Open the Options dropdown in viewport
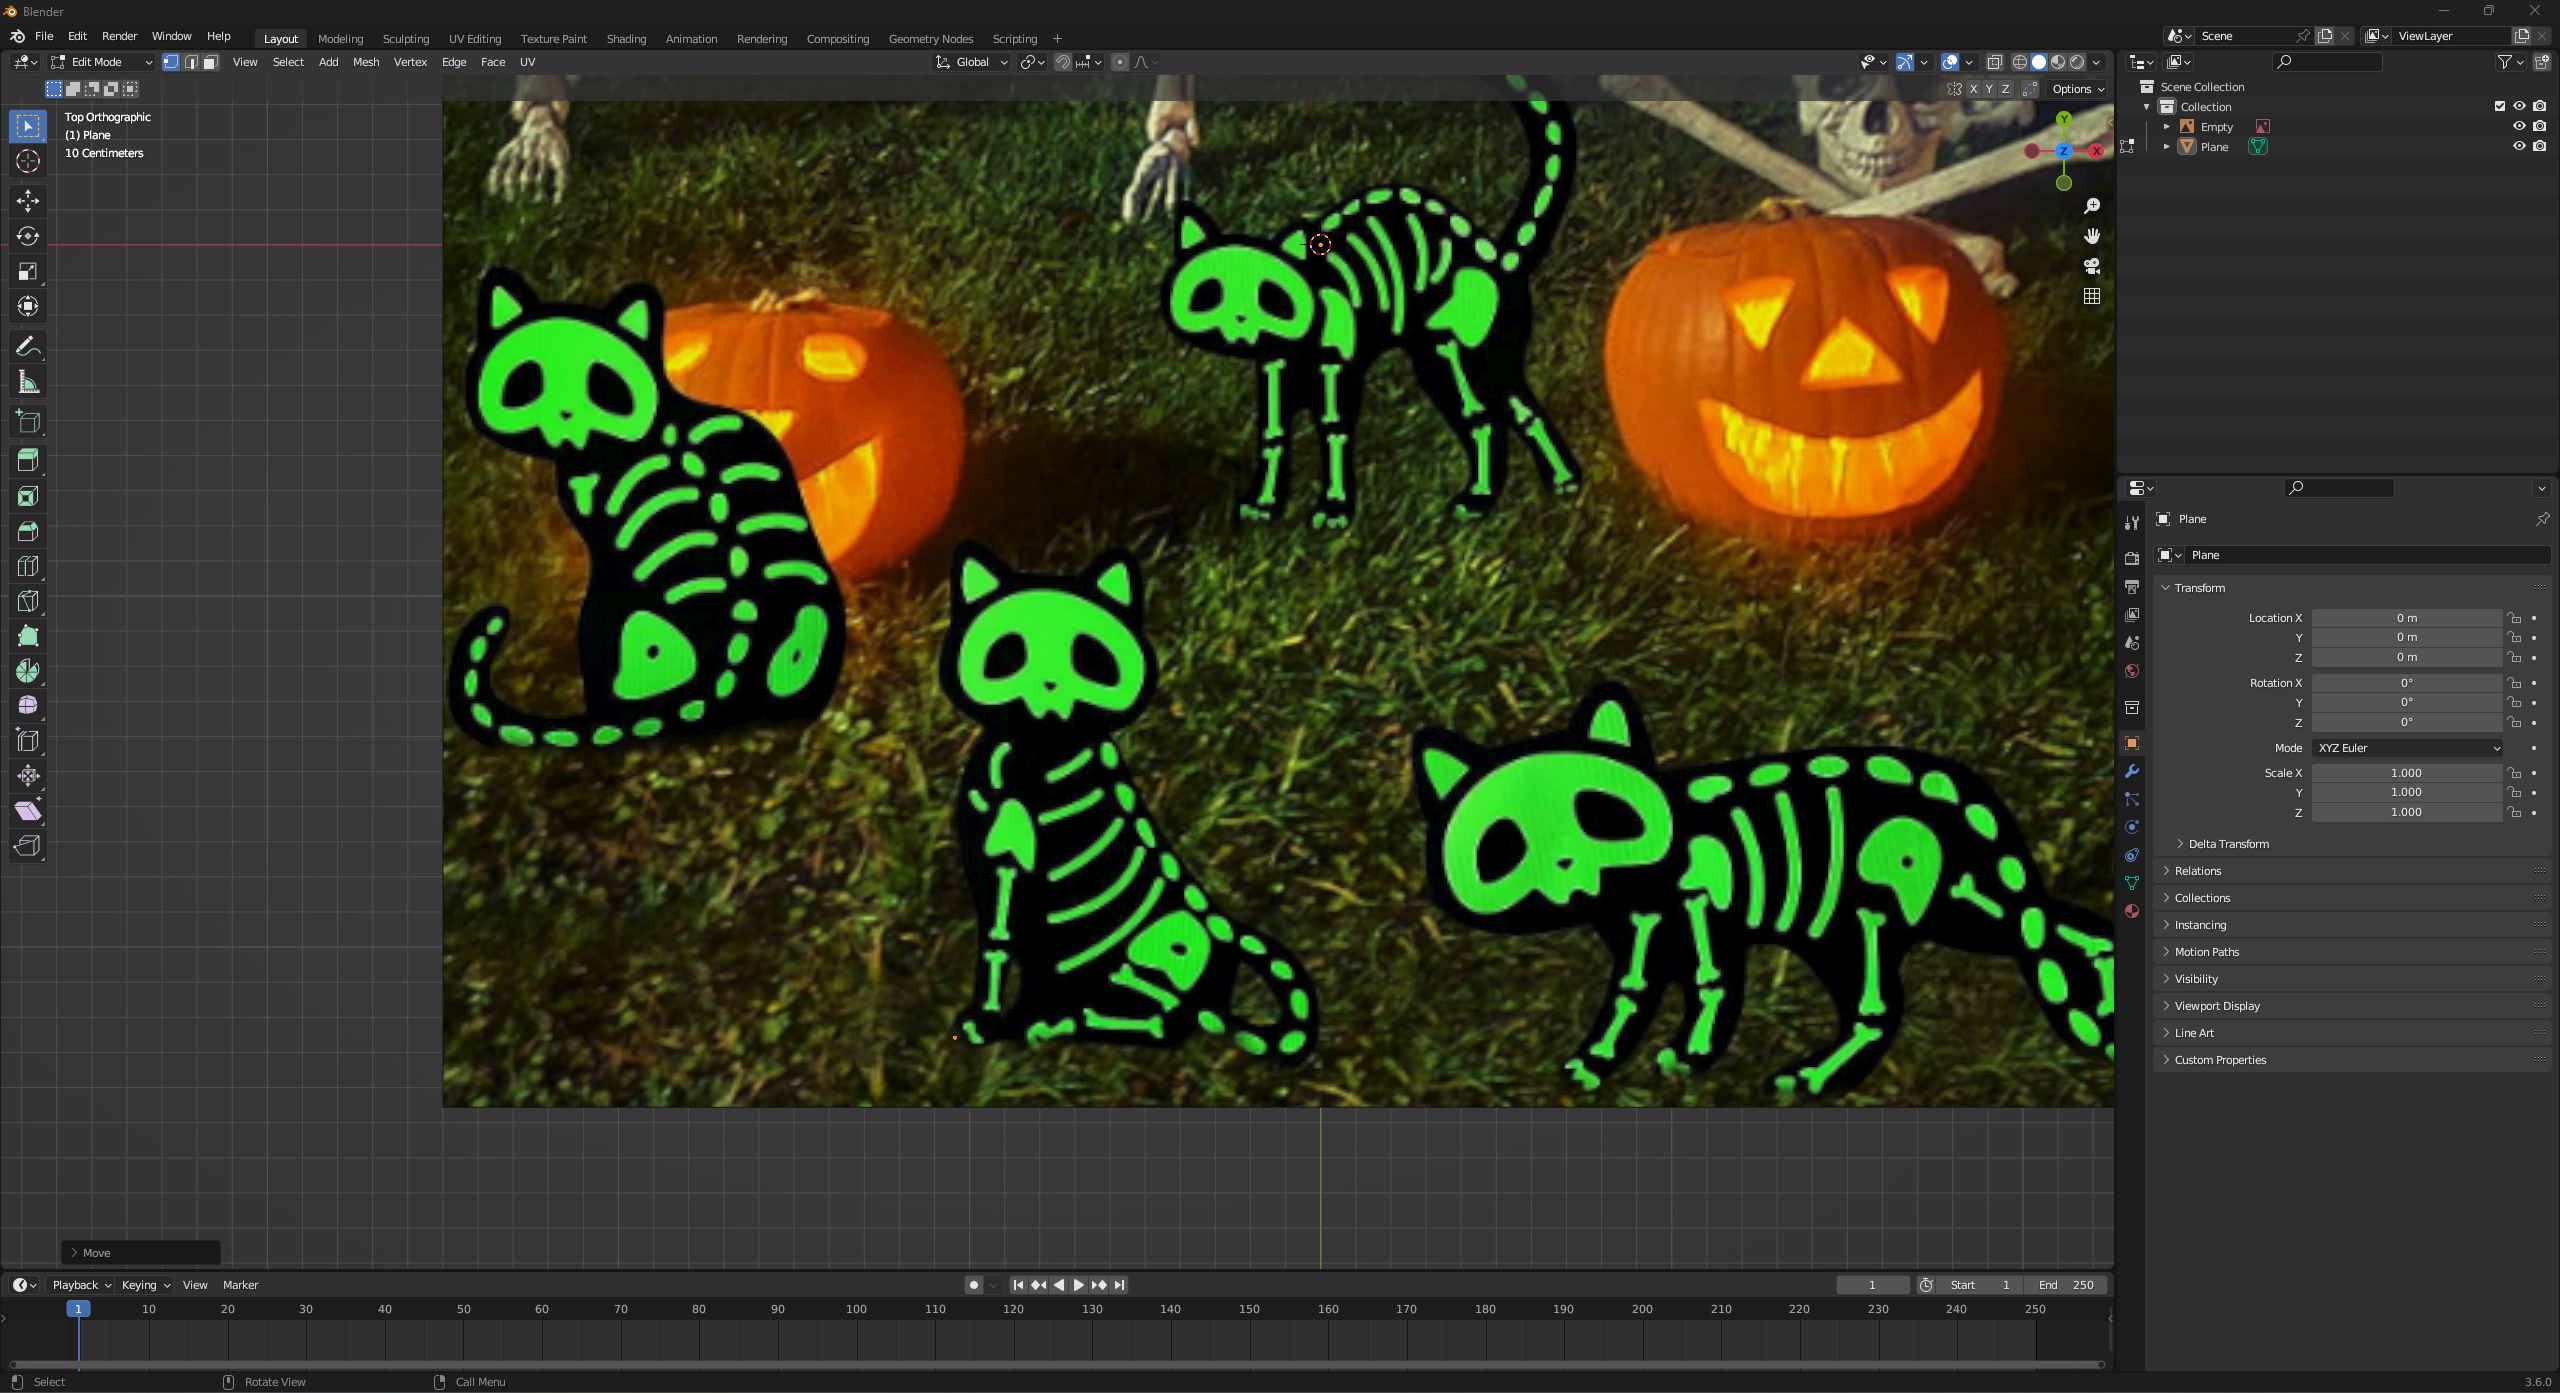This screenshot has width=2560, height=1393. [x=2078, y=89]
